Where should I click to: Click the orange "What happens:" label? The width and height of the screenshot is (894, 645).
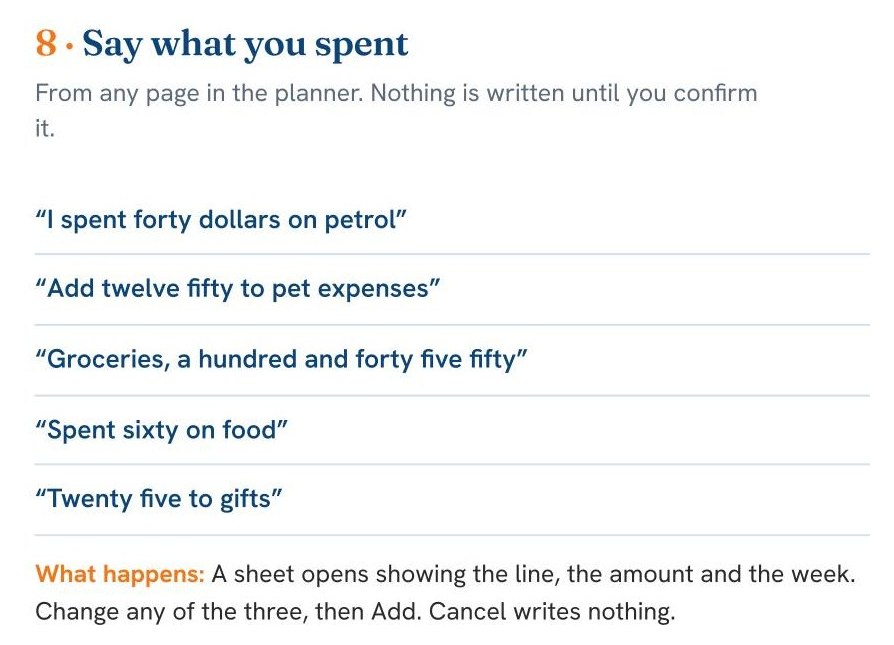[x=120, y=574]
